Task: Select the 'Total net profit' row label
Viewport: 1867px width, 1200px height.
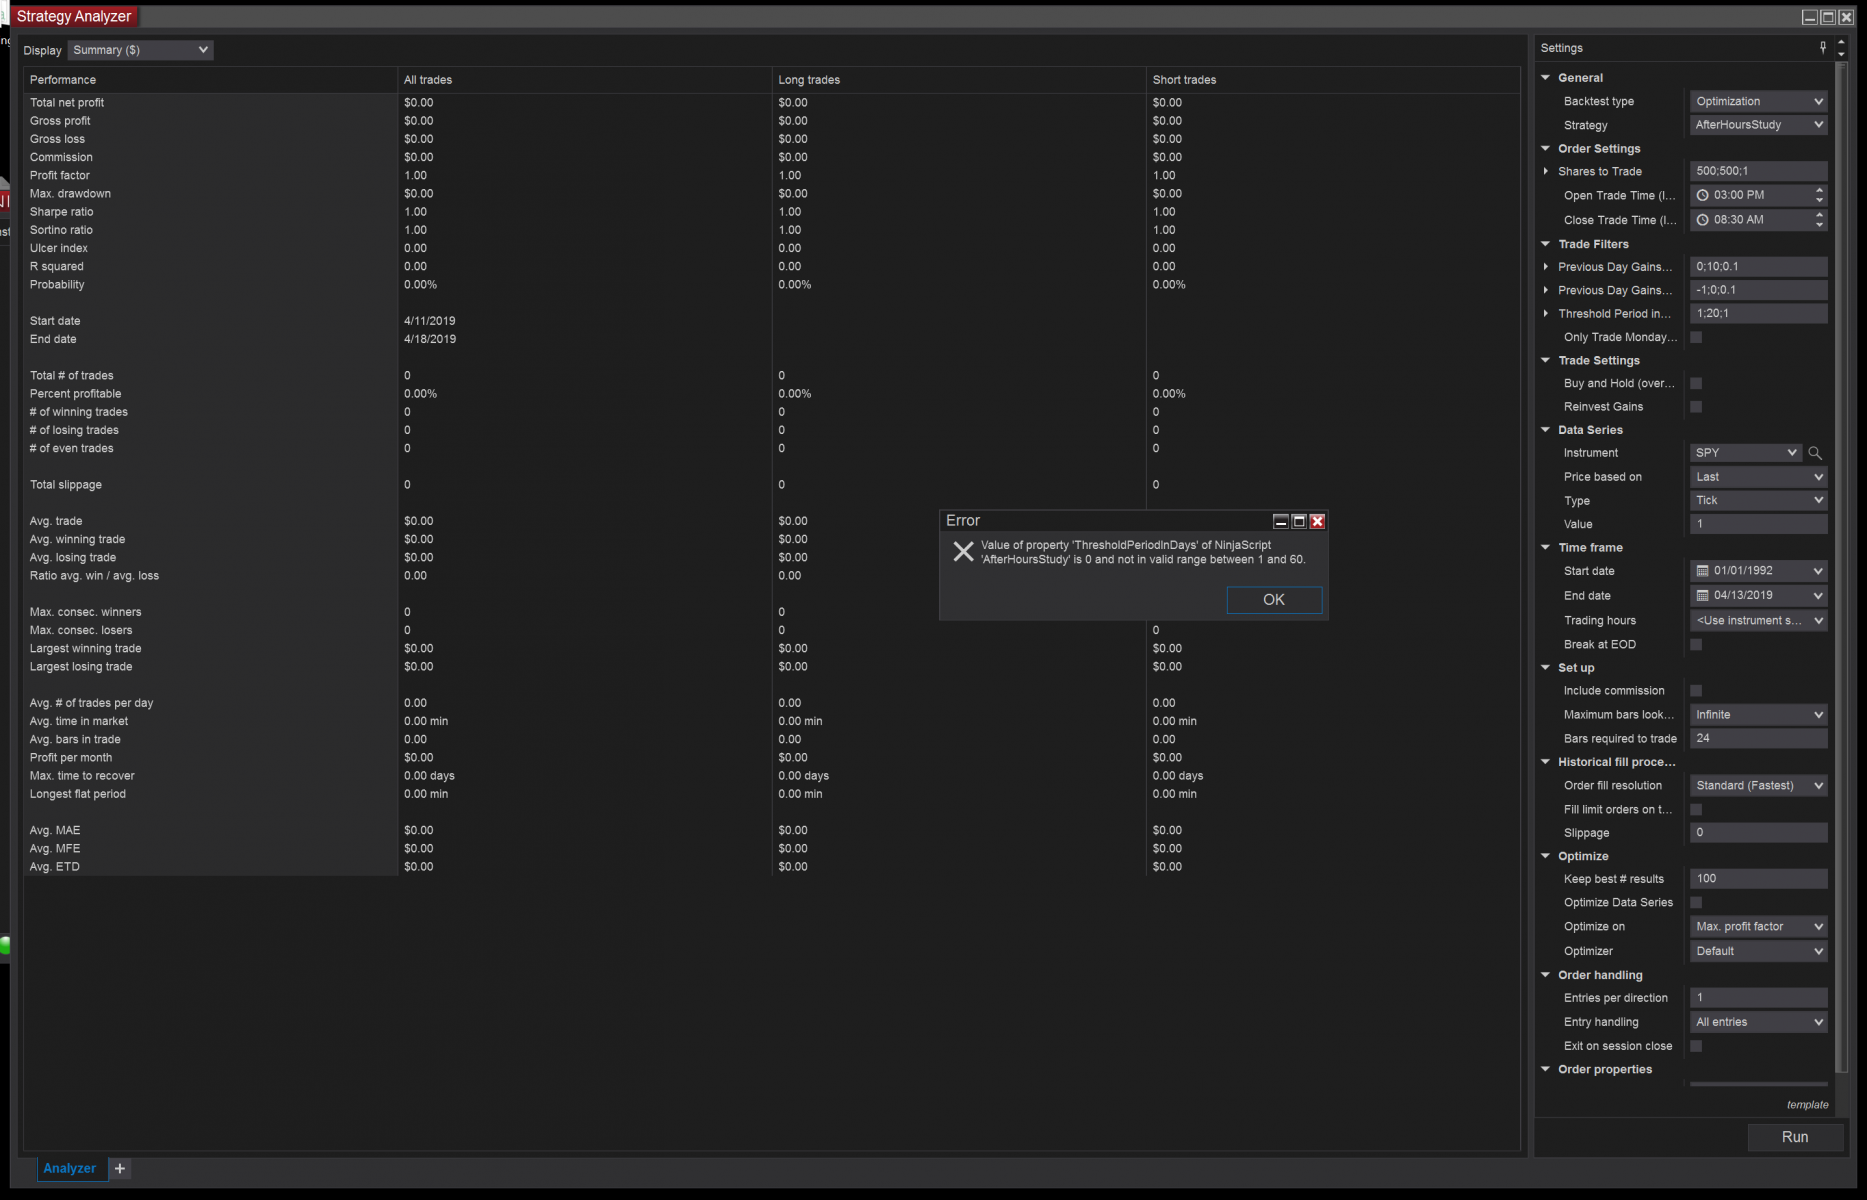Action: coord(67,103)
